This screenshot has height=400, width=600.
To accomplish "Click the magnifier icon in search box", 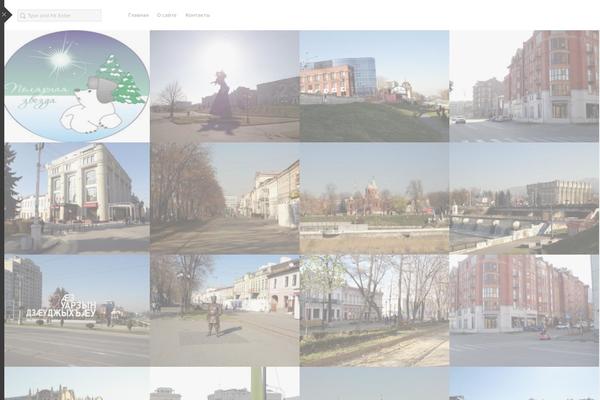I will pos(23,16).
